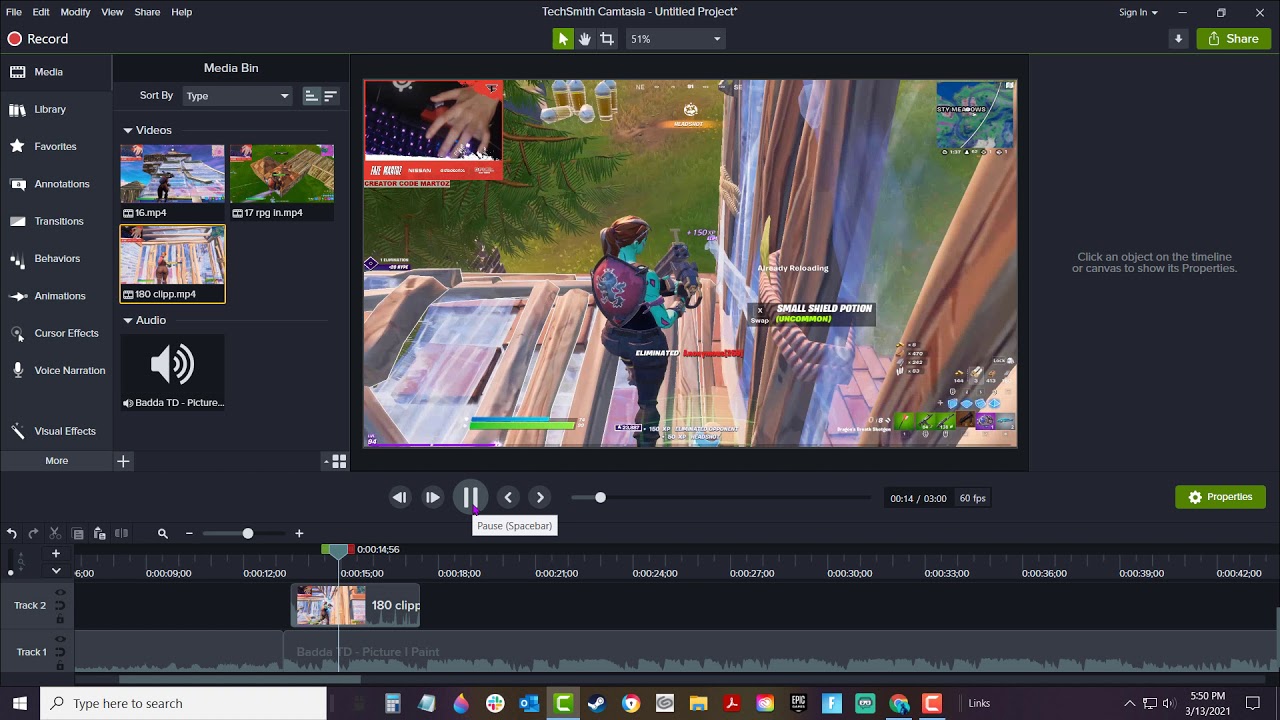Click the timeline magnifier zoom icon
Screen dimensions: 1280x720
[163, 534]
